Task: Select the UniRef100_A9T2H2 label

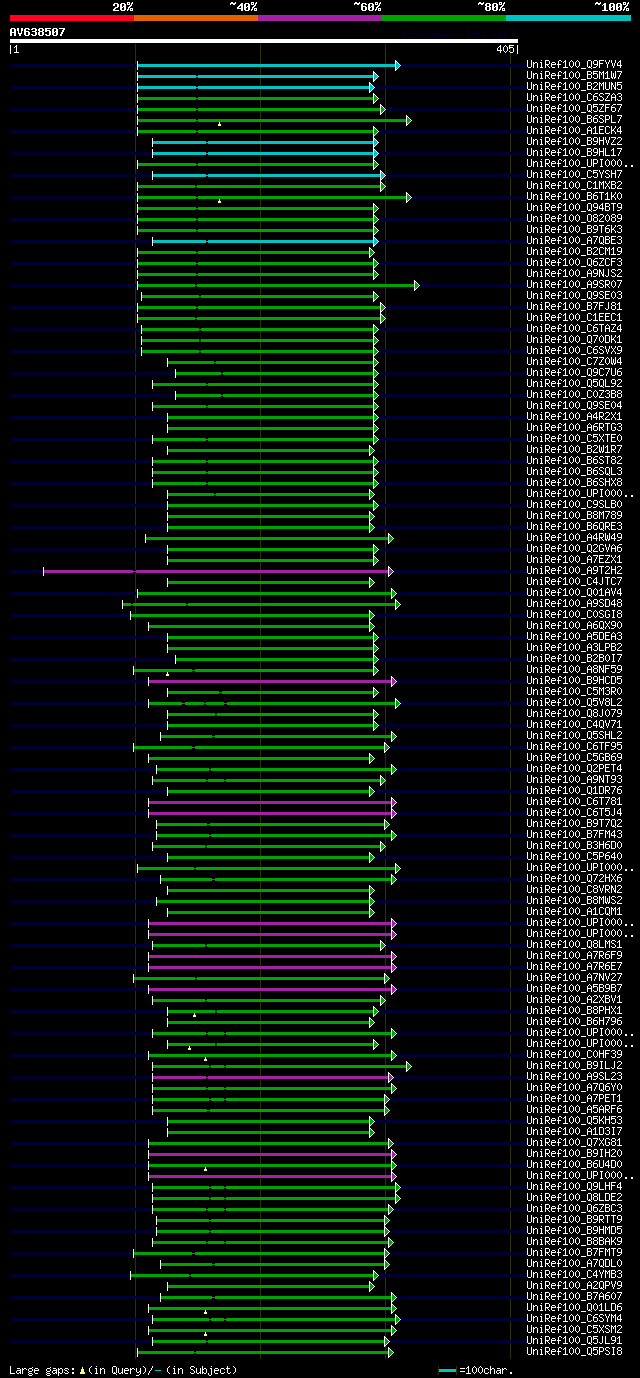Action: [574, 571]
